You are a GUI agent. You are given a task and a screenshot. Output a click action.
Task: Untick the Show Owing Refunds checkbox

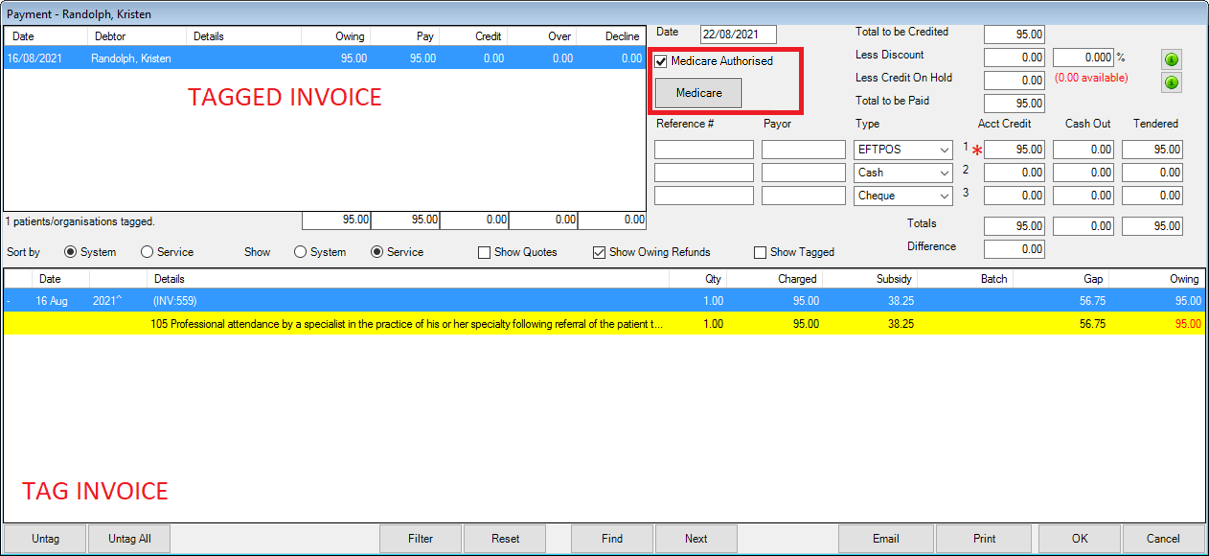(x=600, y=252)
